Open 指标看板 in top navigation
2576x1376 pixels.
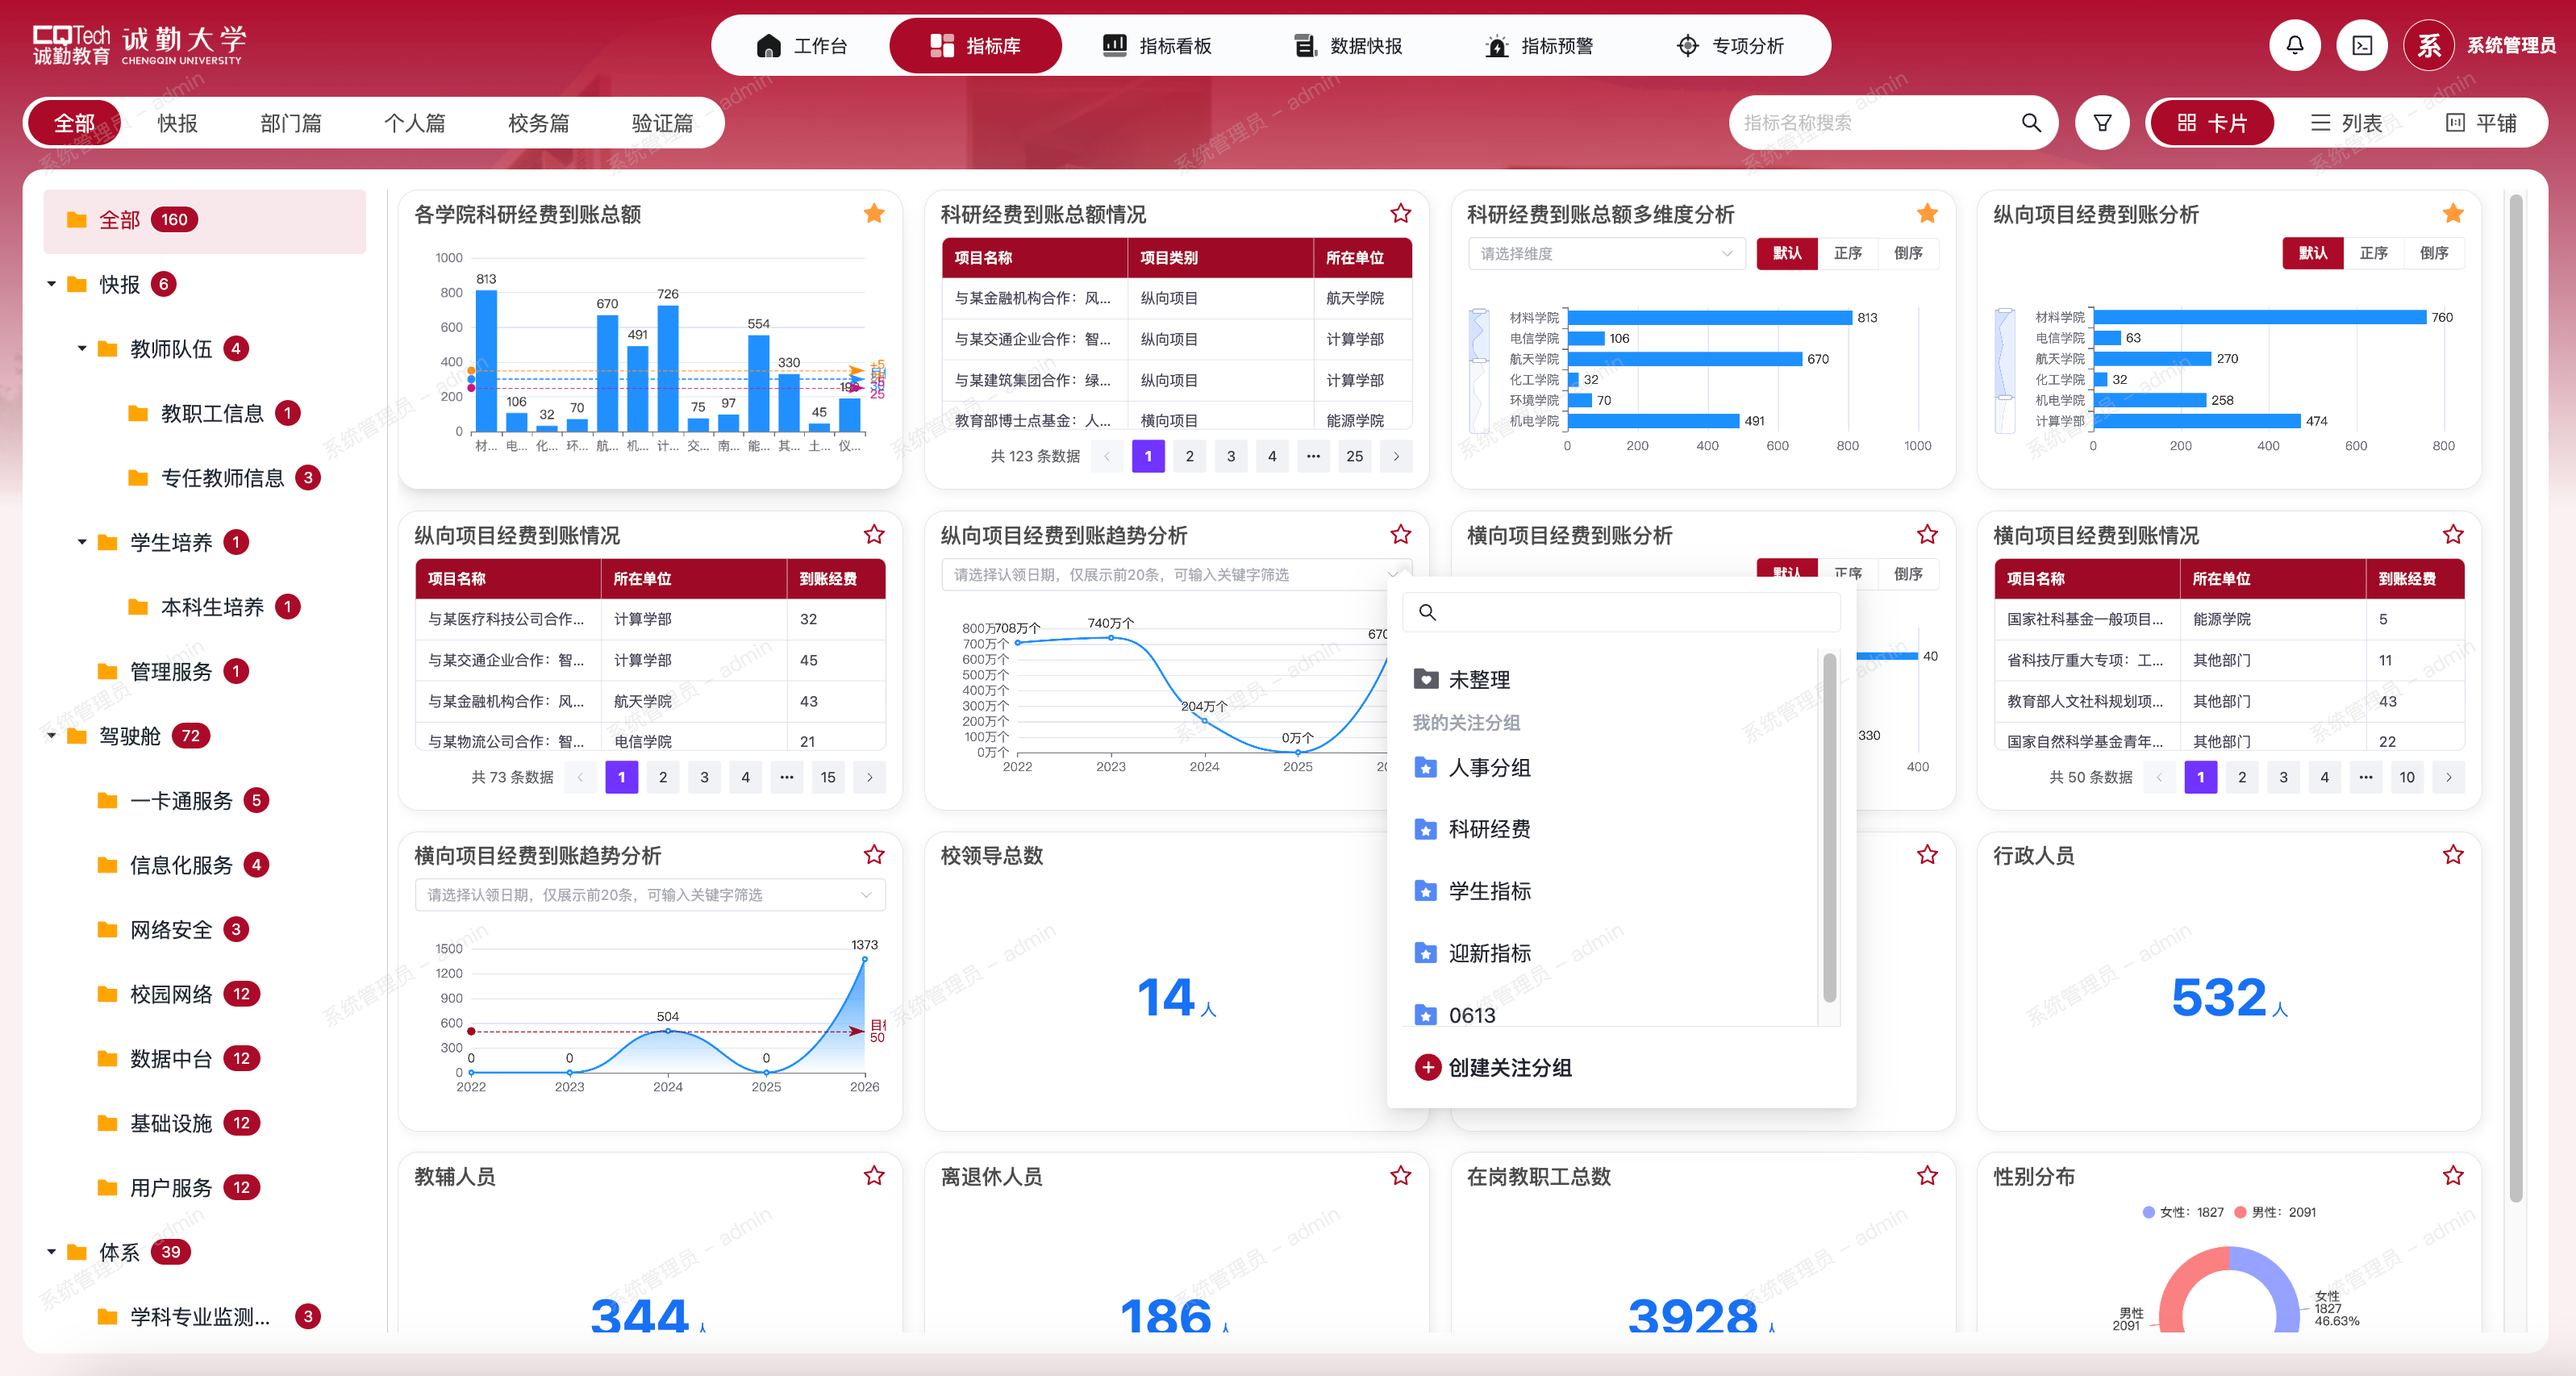click(1157, 45)
